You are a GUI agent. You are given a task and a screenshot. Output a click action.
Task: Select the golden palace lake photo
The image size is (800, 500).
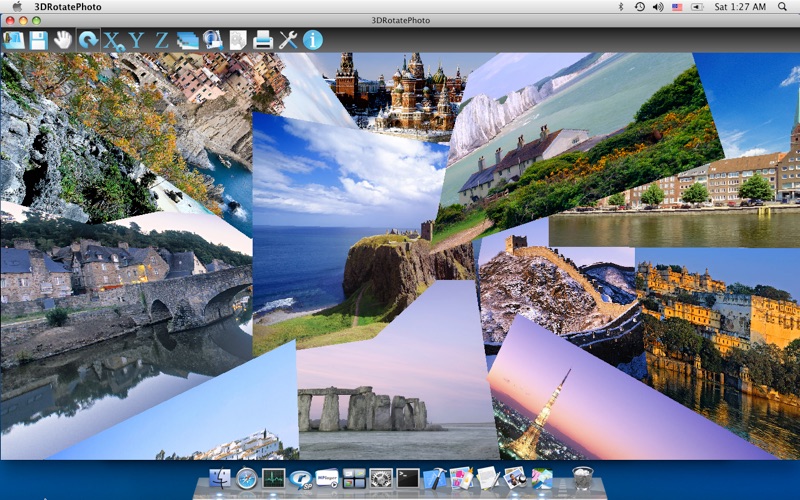pos(719,347)
